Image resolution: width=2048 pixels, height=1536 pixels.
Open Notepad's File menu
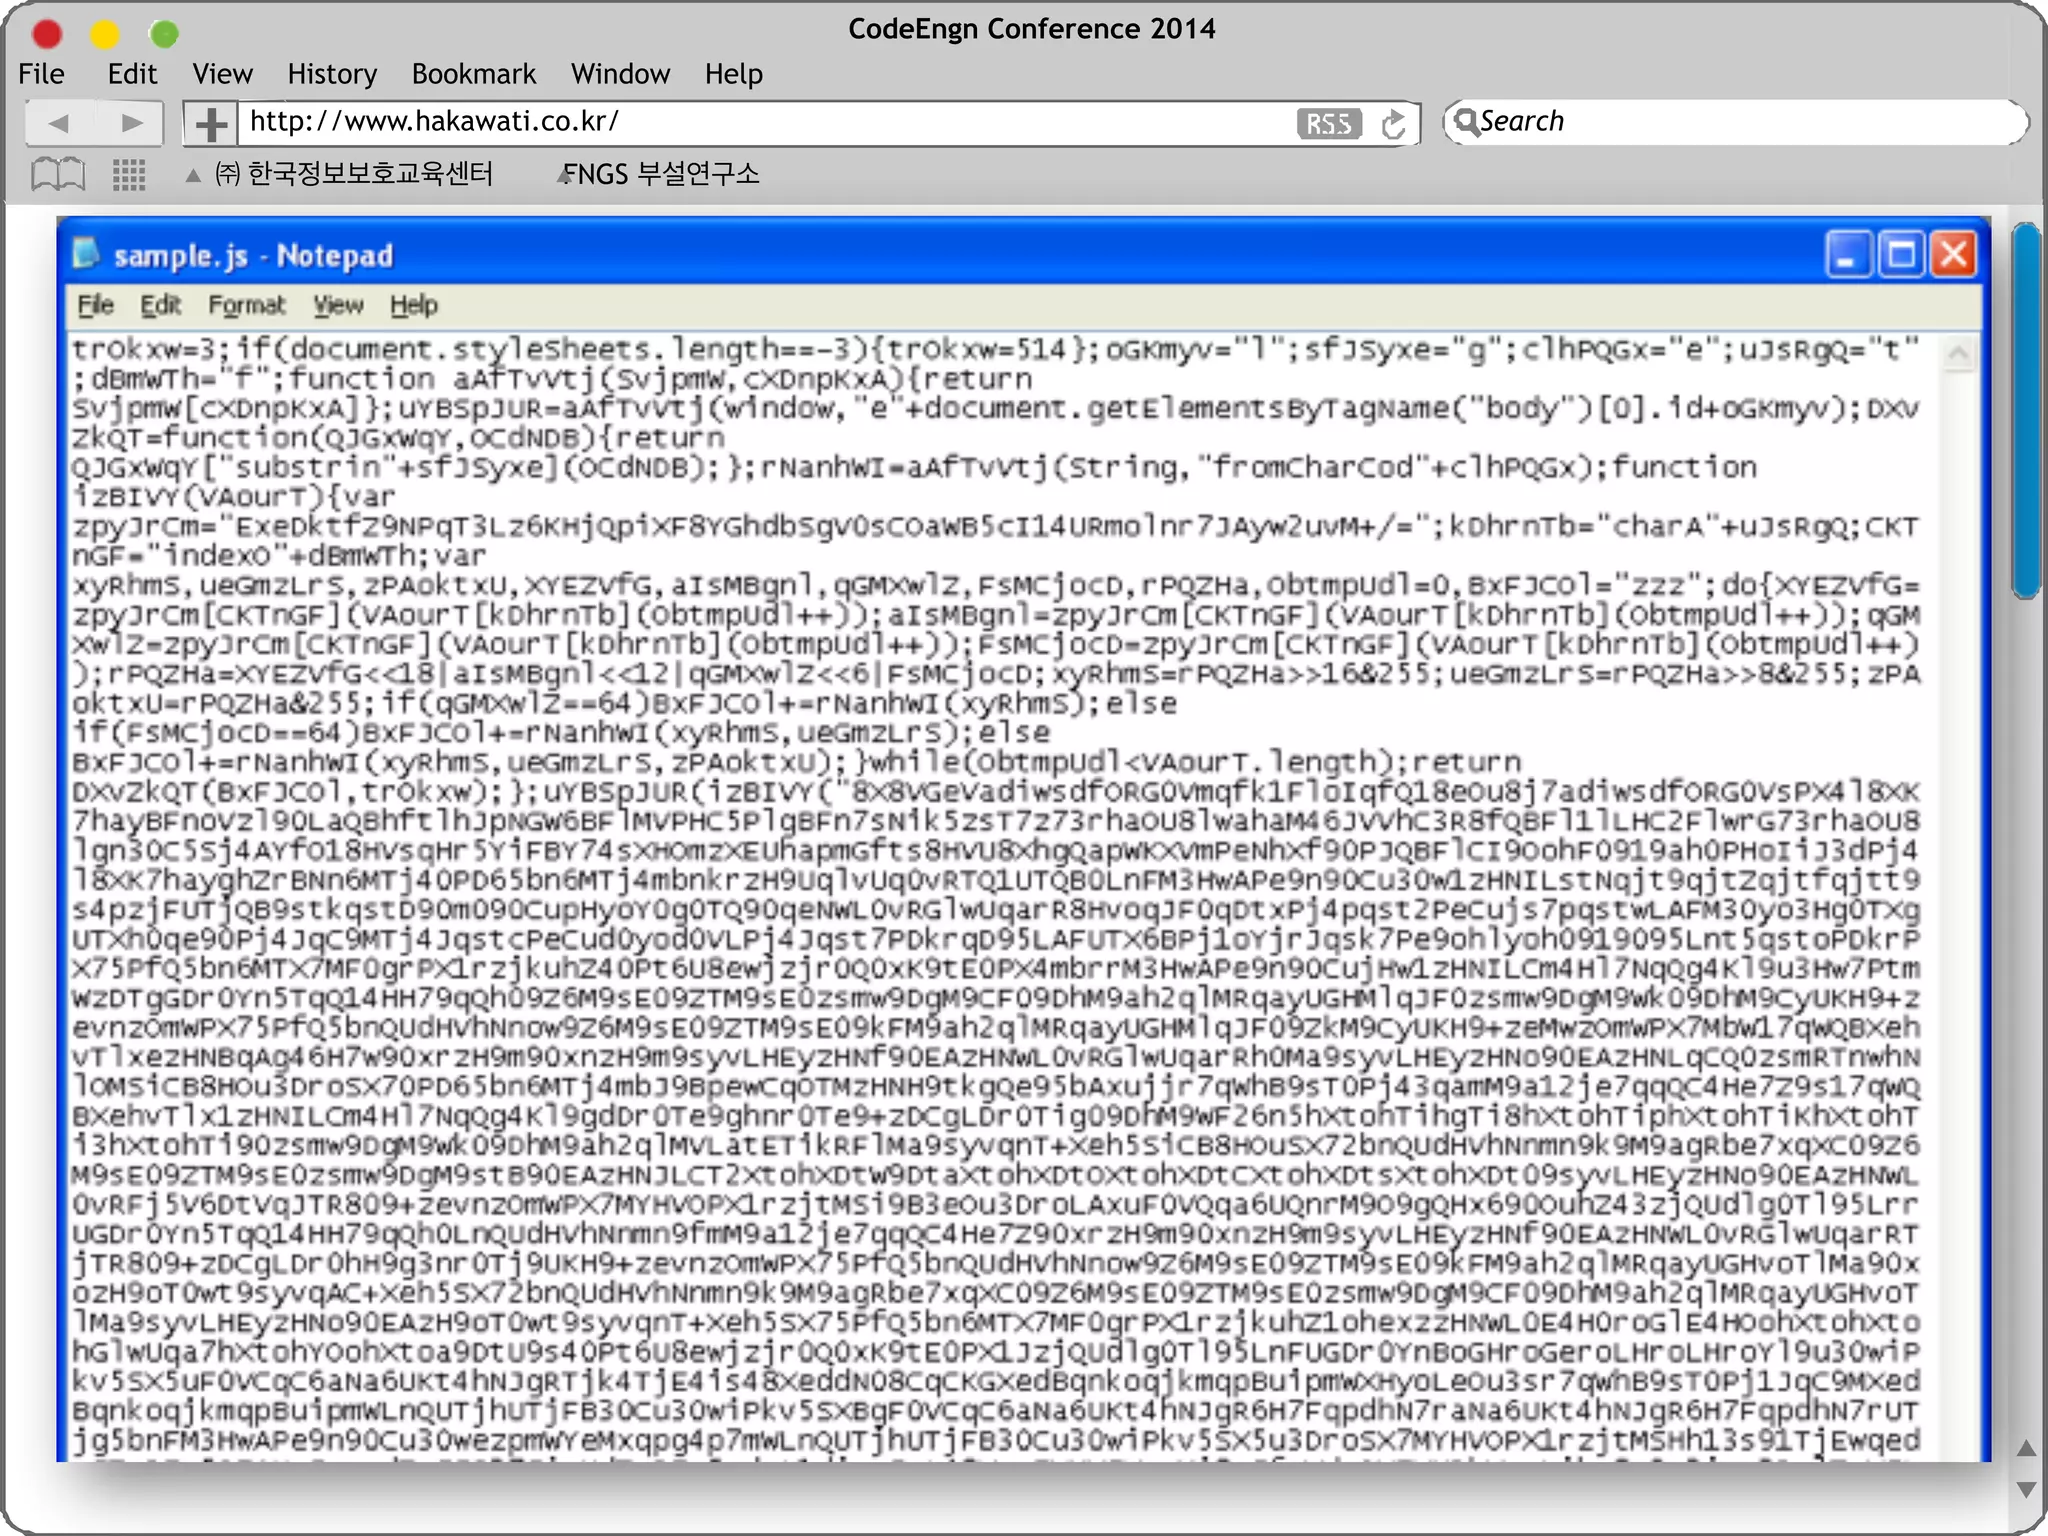pyautogui.click(x=96, y=305)
